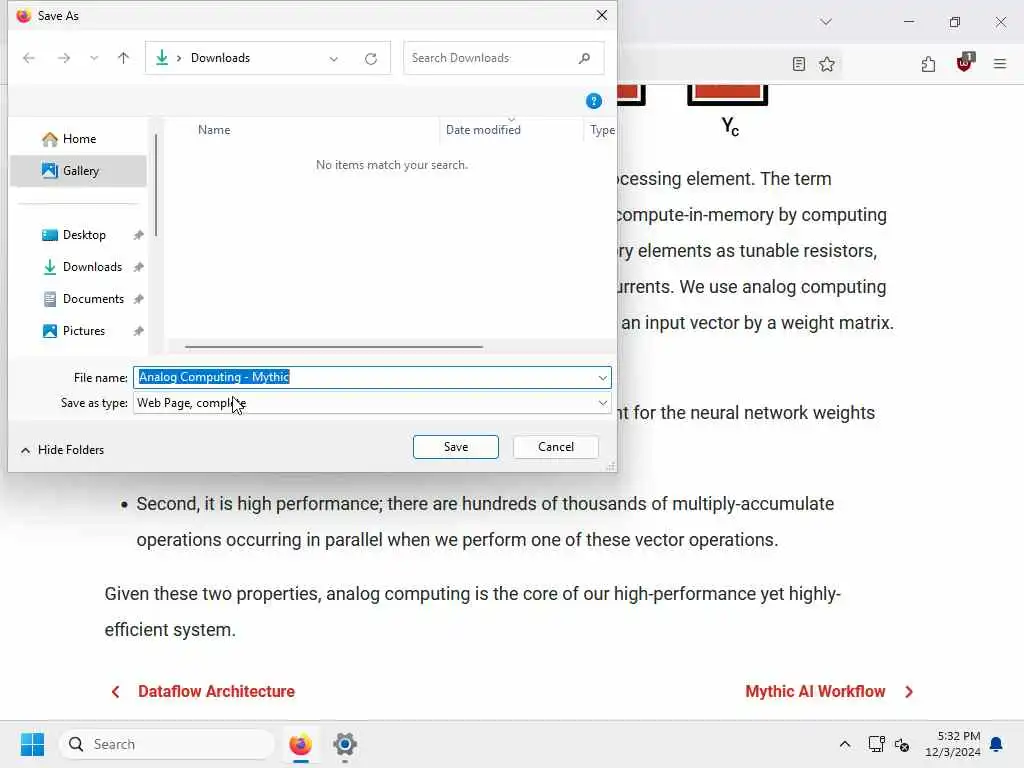
Task: Open uBlock Origin shield icon
Action: tap(965, 63)
